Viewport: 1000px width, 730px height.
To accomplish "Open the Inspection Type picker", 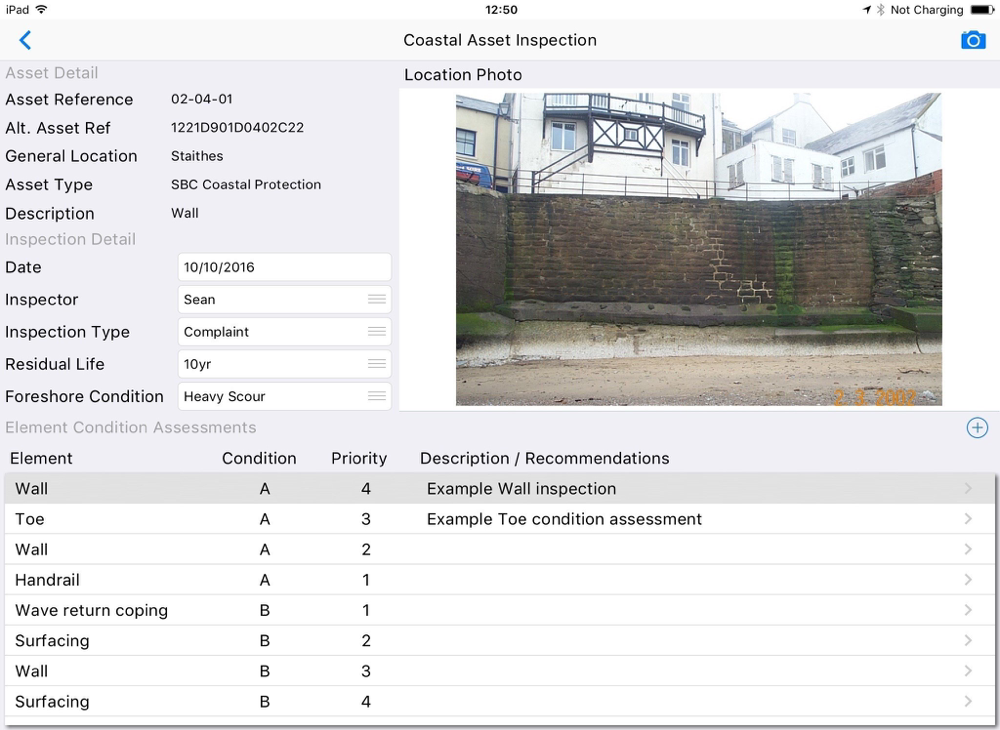I will [284, 332].
